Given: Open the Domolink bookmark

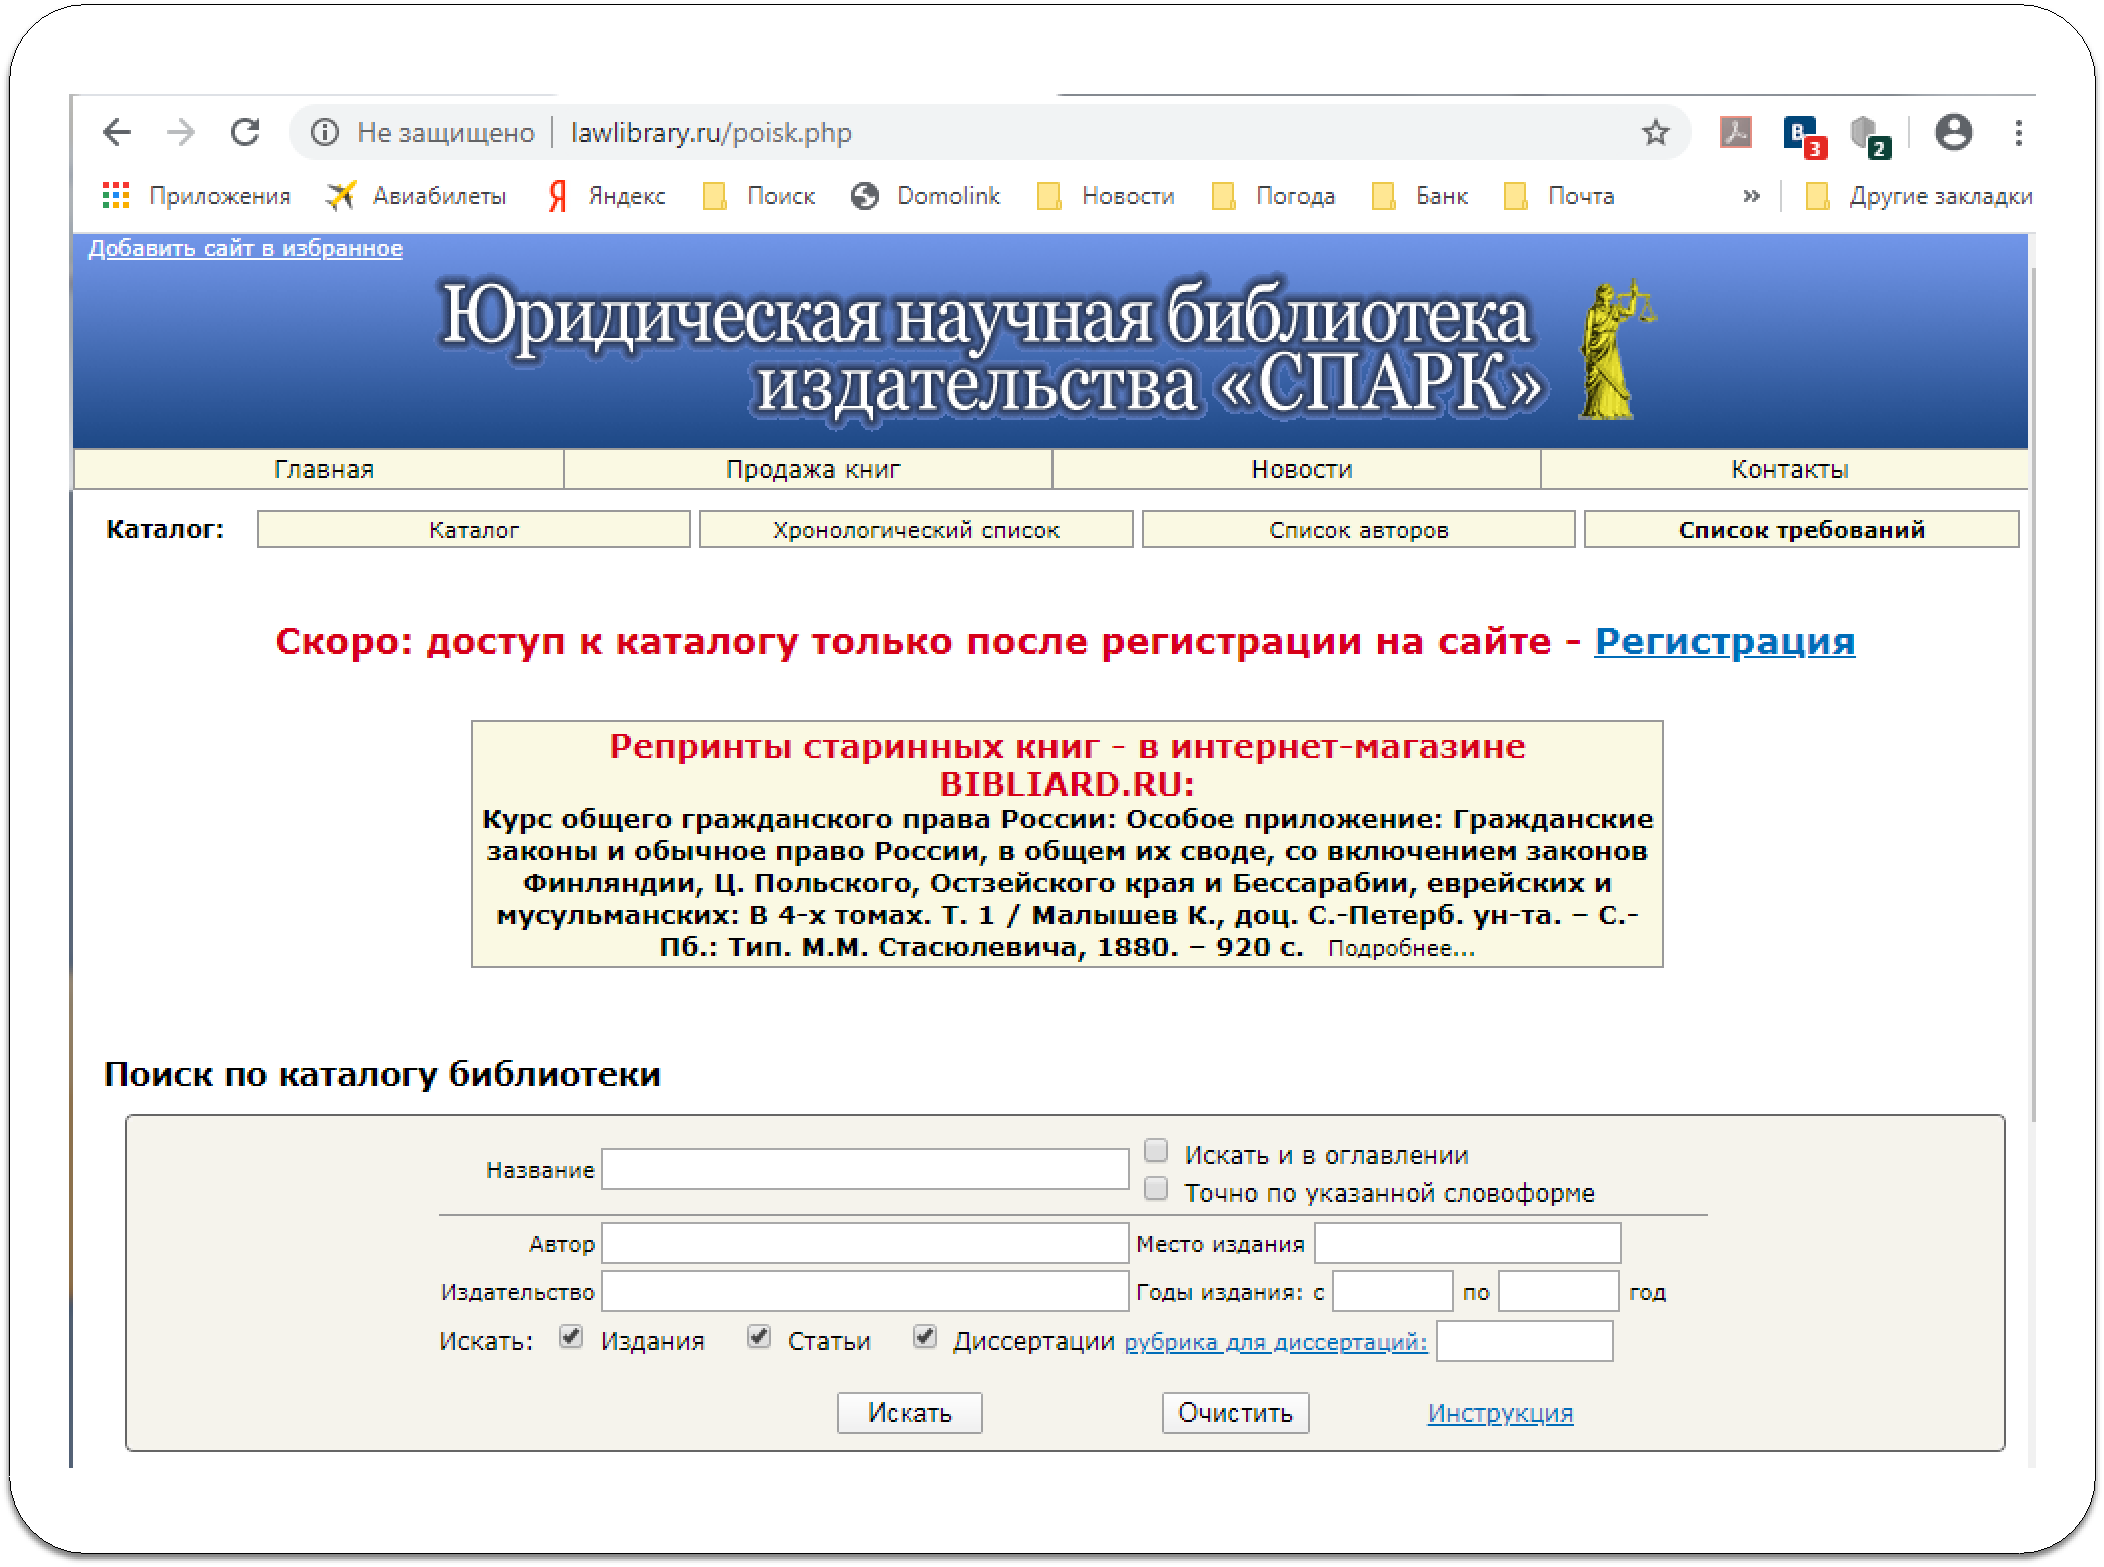Looking at the screenshot, I should [x=925, y=196].
